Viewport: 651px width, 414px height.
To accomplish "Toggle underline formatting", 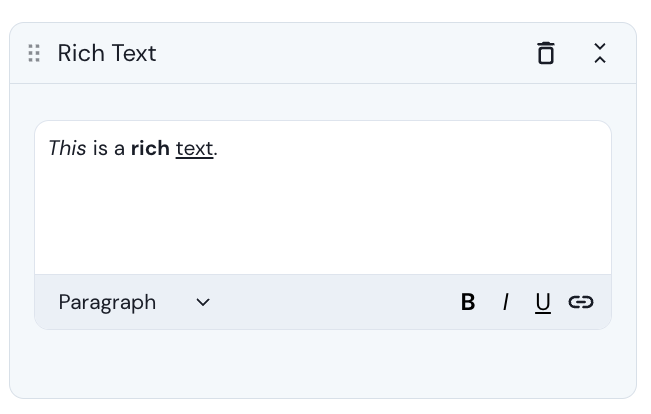I will pyautogui.click(x=543, y=302).
